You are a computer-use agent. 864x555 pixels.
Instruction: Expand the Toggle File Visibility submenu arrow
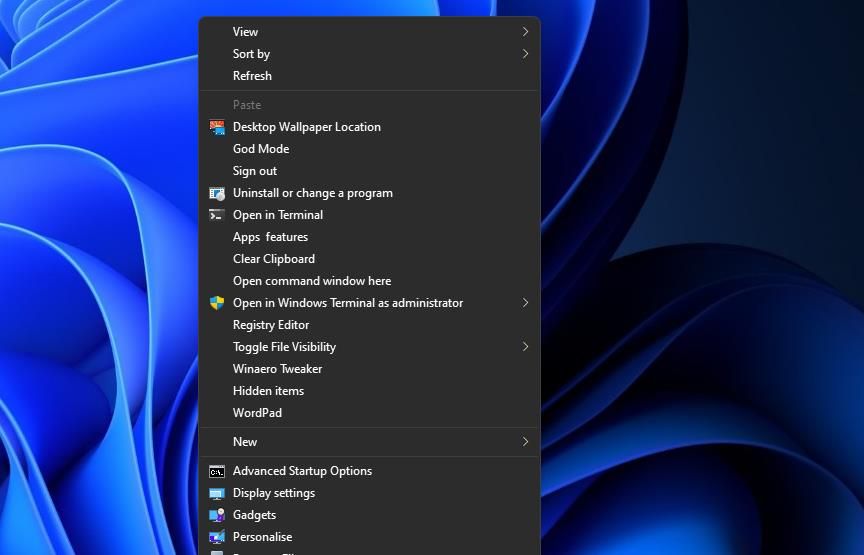(525, 347)
